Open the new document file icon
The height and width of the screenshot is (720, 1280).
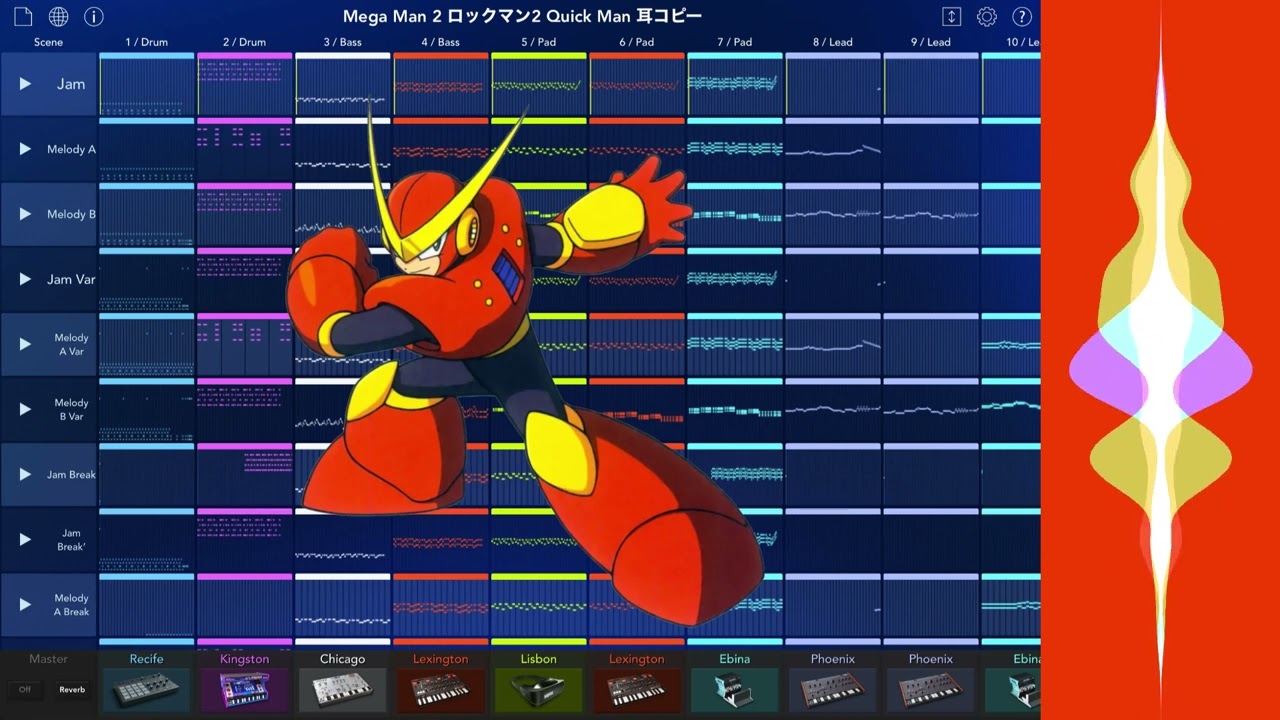(x=23, y=17)
